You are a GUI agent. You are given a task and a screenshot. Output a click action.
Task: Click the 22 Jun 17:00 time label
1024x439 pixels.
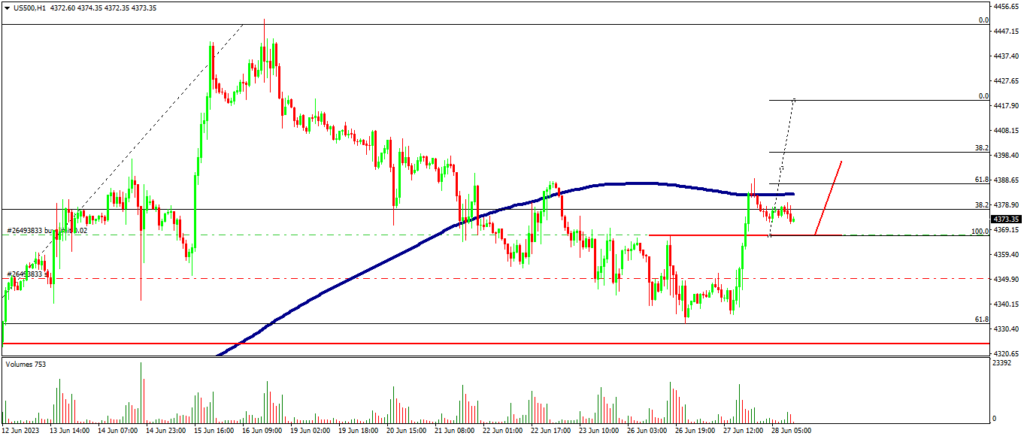pyautogui.click(x=552, y=431)
